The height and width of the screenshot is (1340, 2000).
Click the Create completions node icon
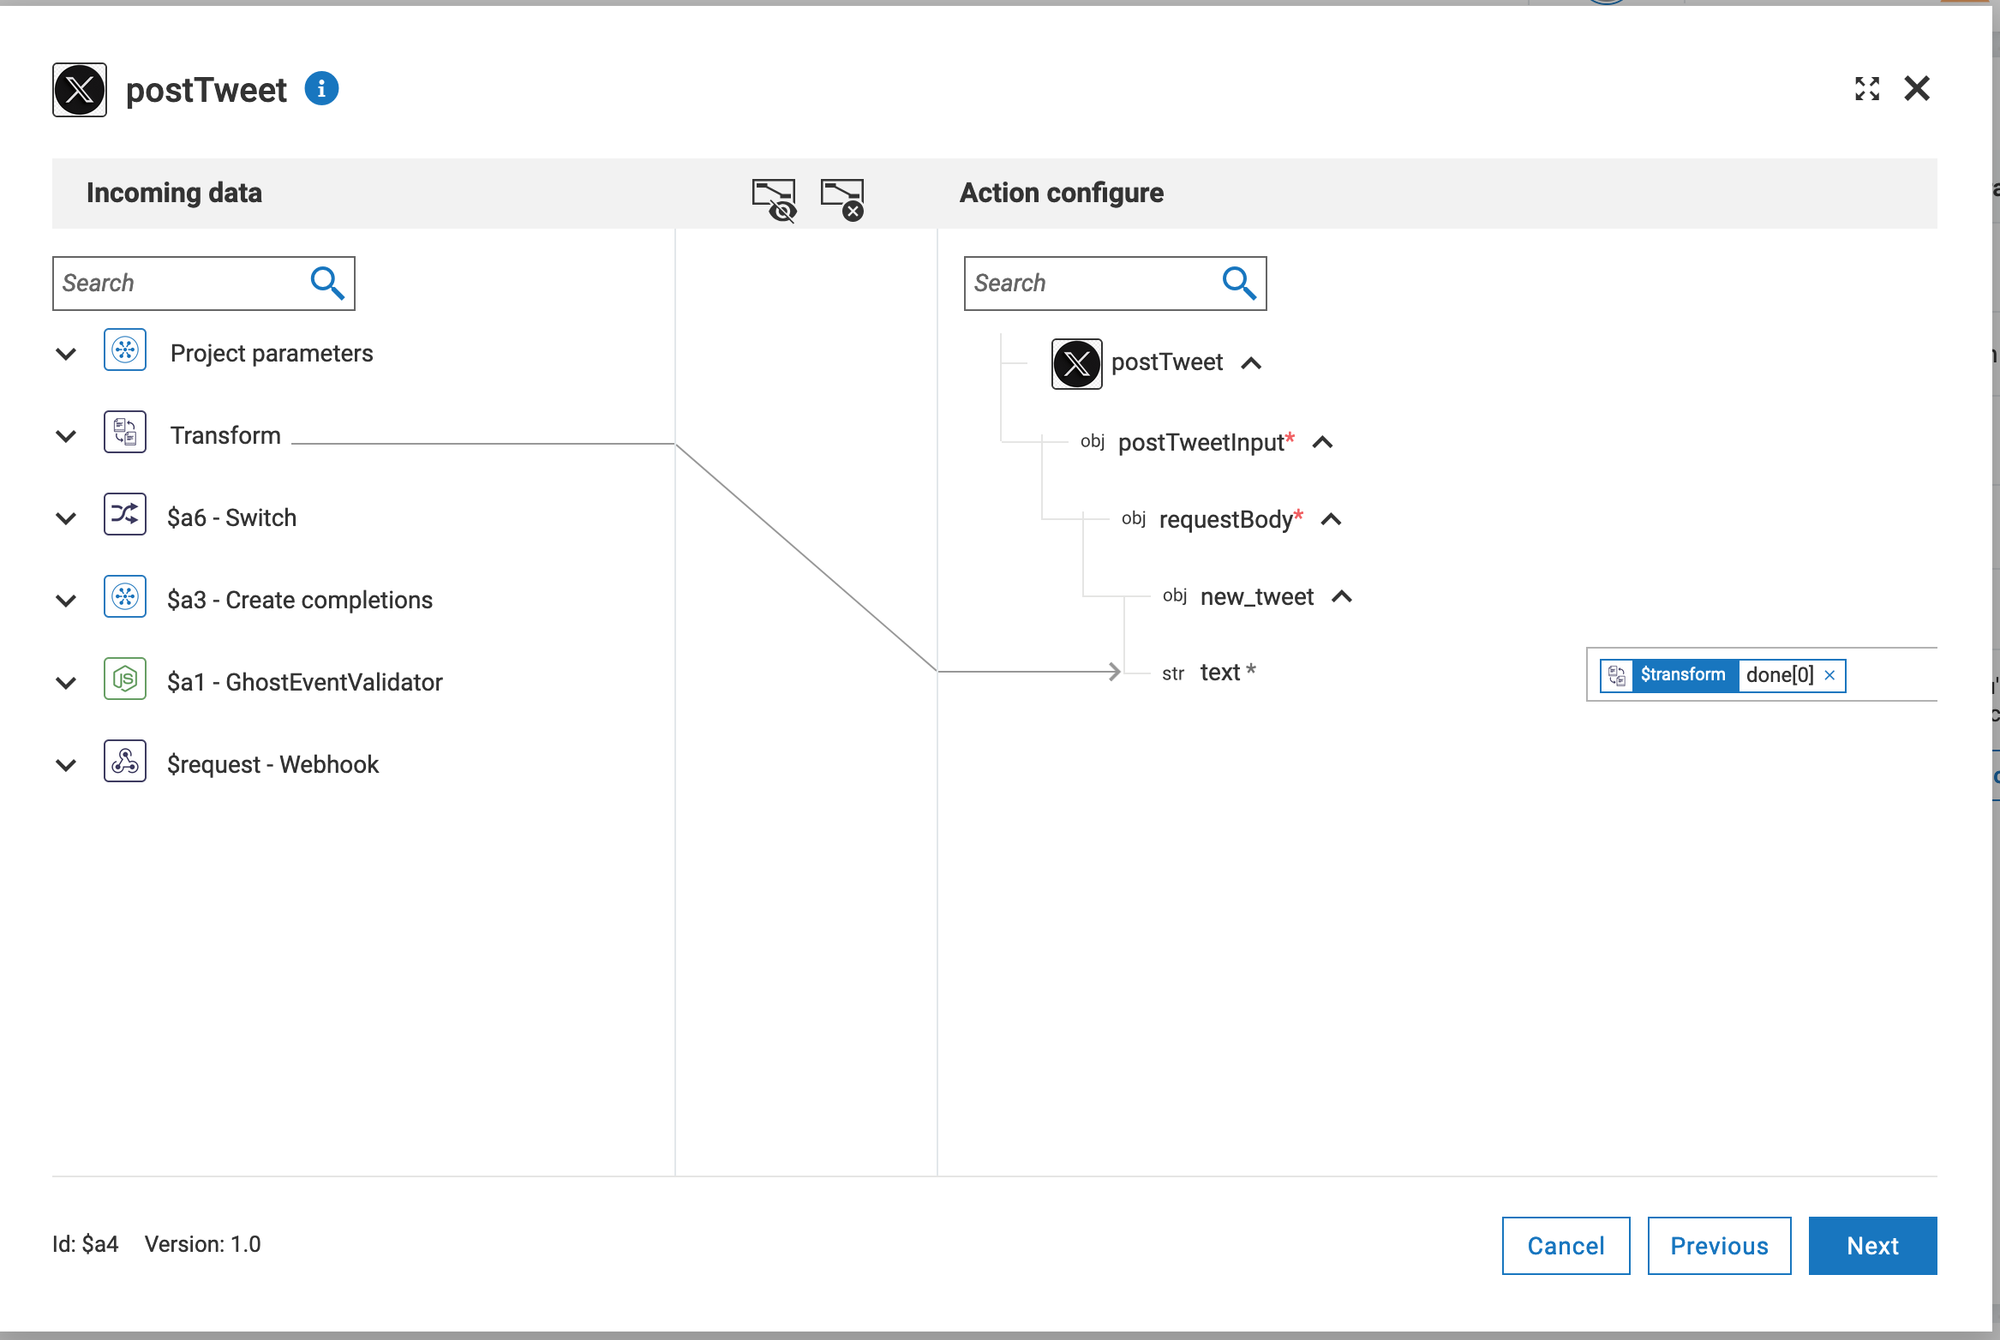point(125,597)
